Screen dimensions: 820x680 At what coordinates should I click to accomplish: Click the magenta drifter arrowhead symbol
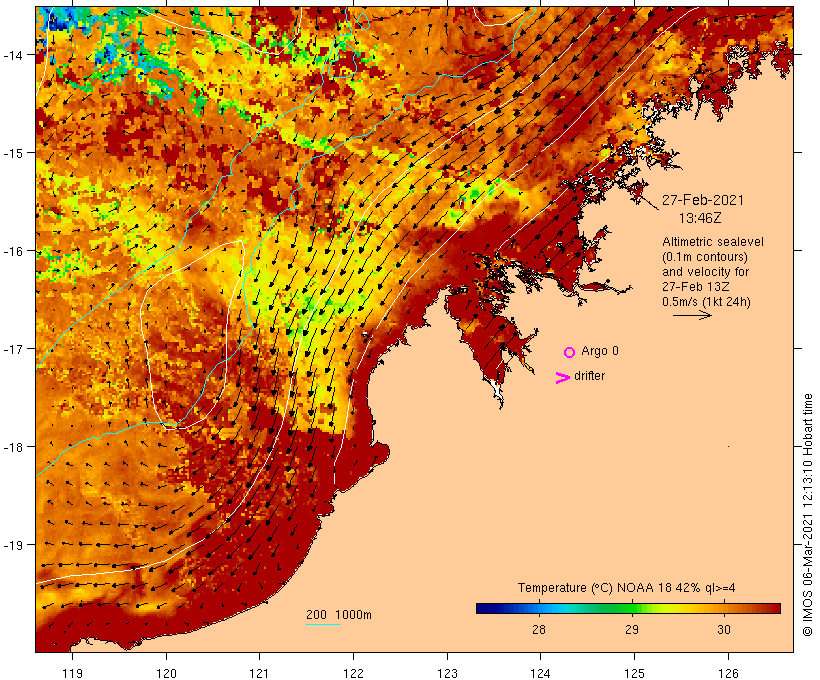(x=562, y=378)
